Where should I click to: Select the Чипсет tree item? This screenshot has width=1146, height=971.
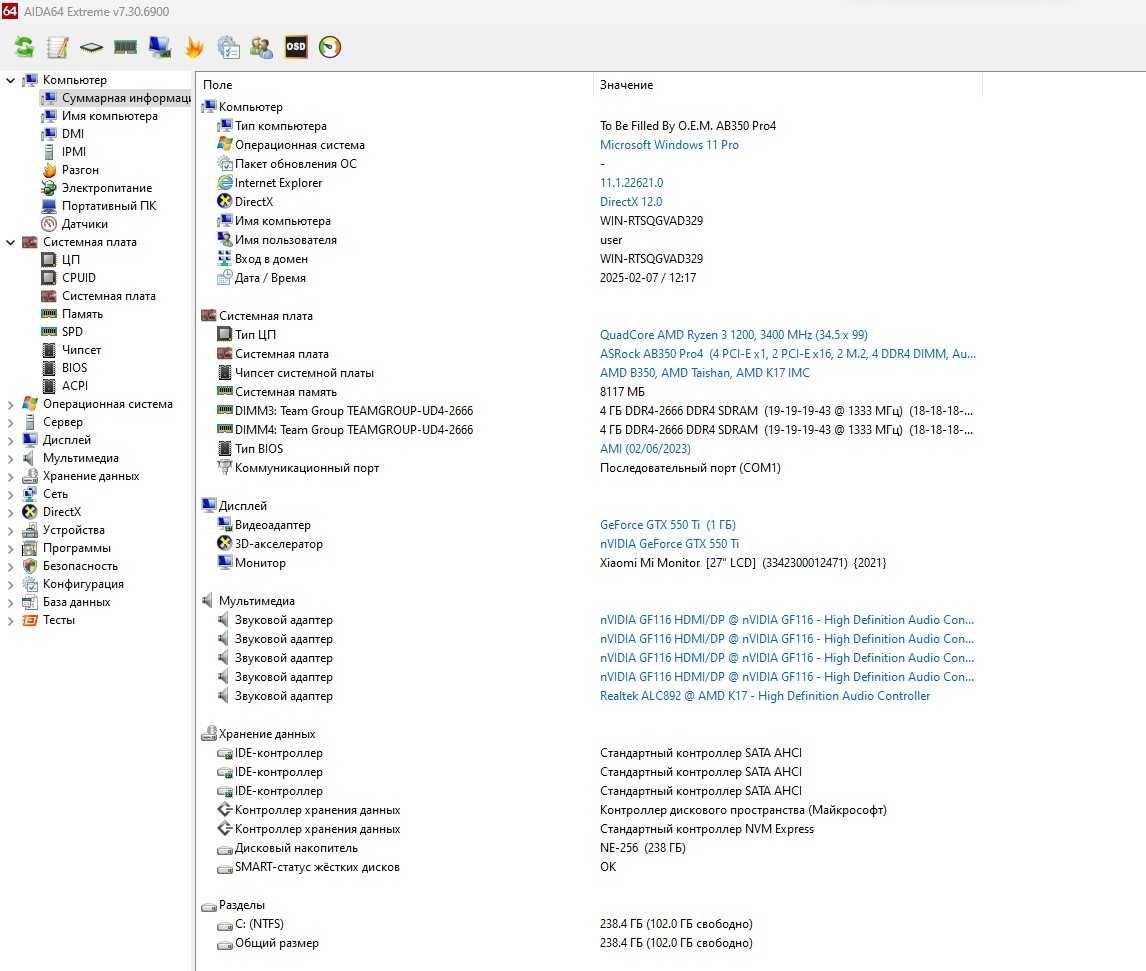point(82,350)
